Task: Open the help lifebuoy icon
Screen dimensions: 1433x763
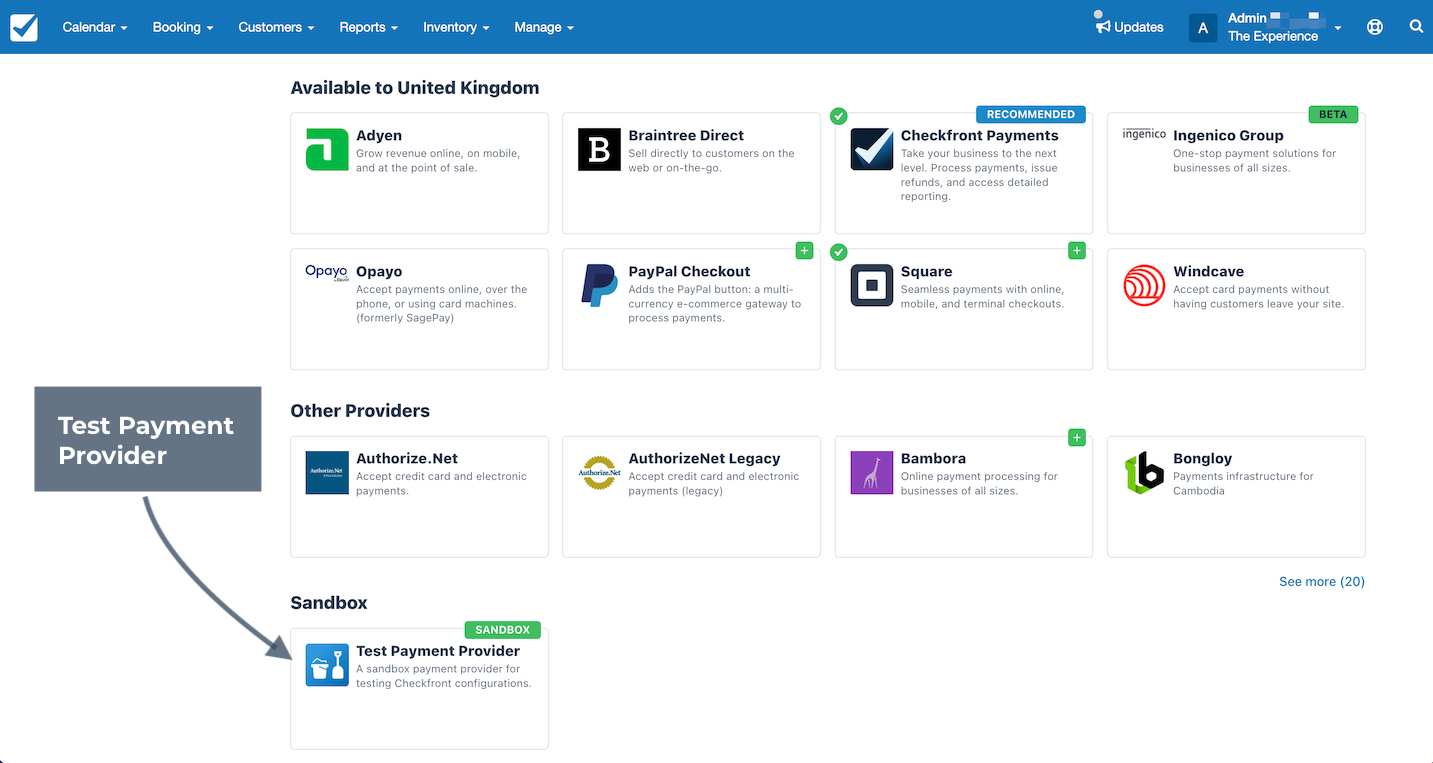Action: (1375, 27)
